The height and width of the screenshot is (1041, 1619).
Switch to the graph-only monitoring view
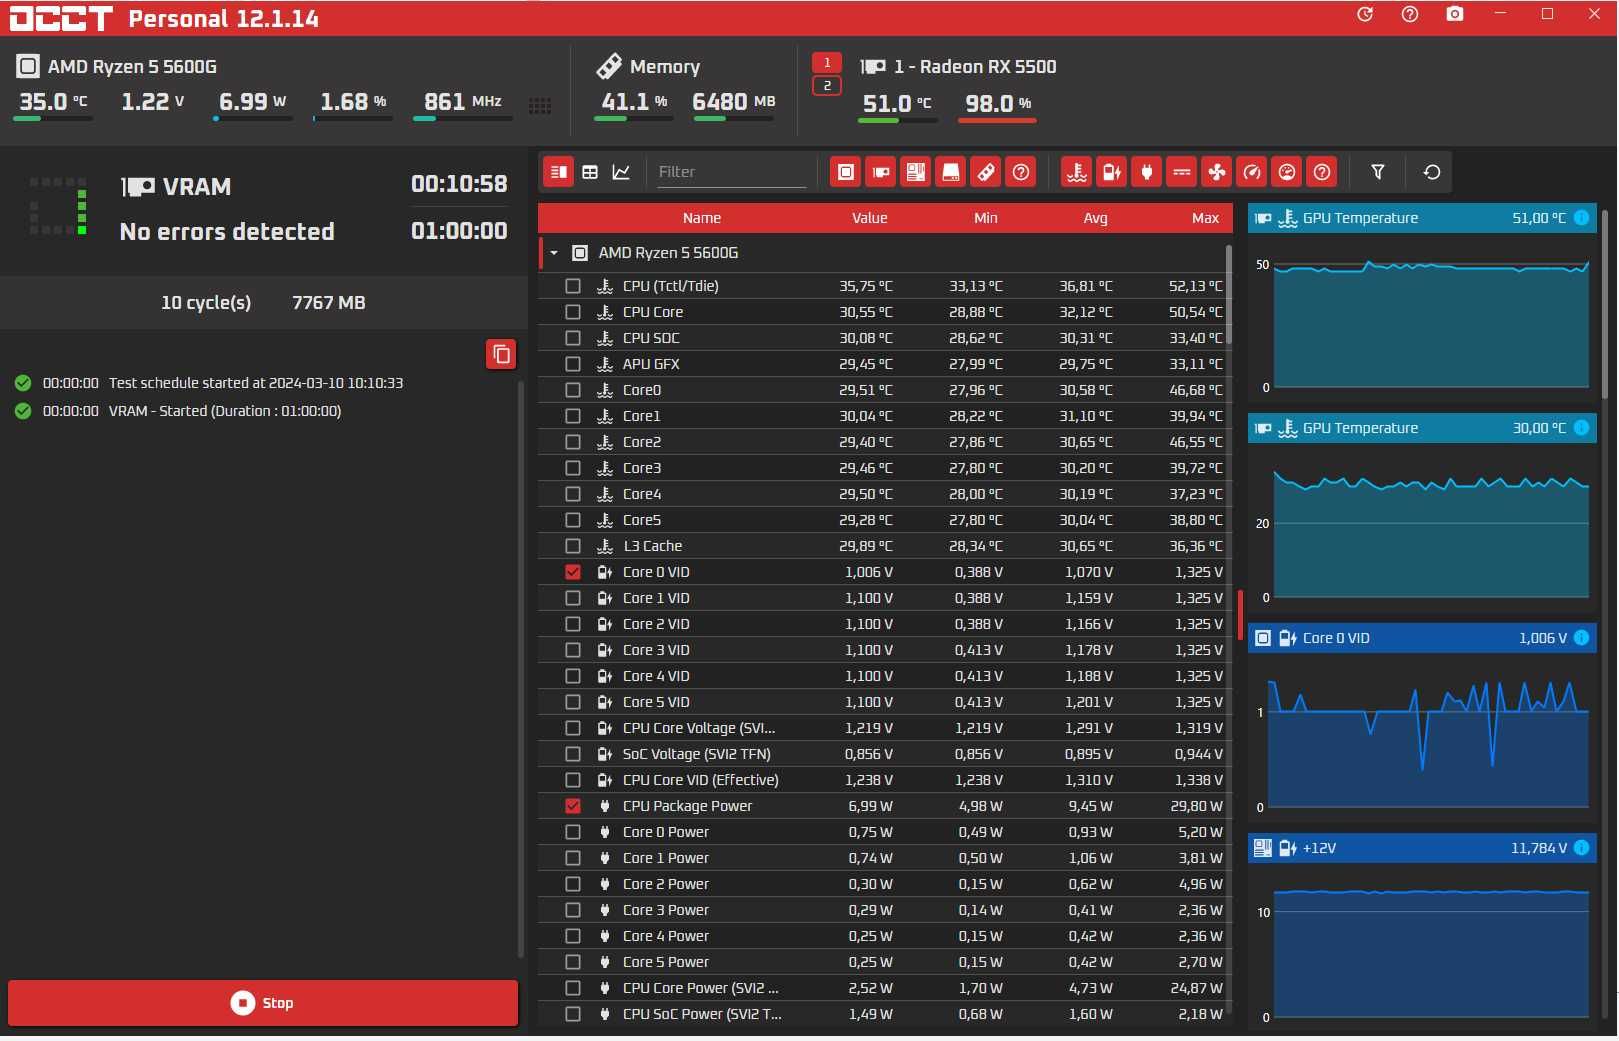tap(621, 172)
